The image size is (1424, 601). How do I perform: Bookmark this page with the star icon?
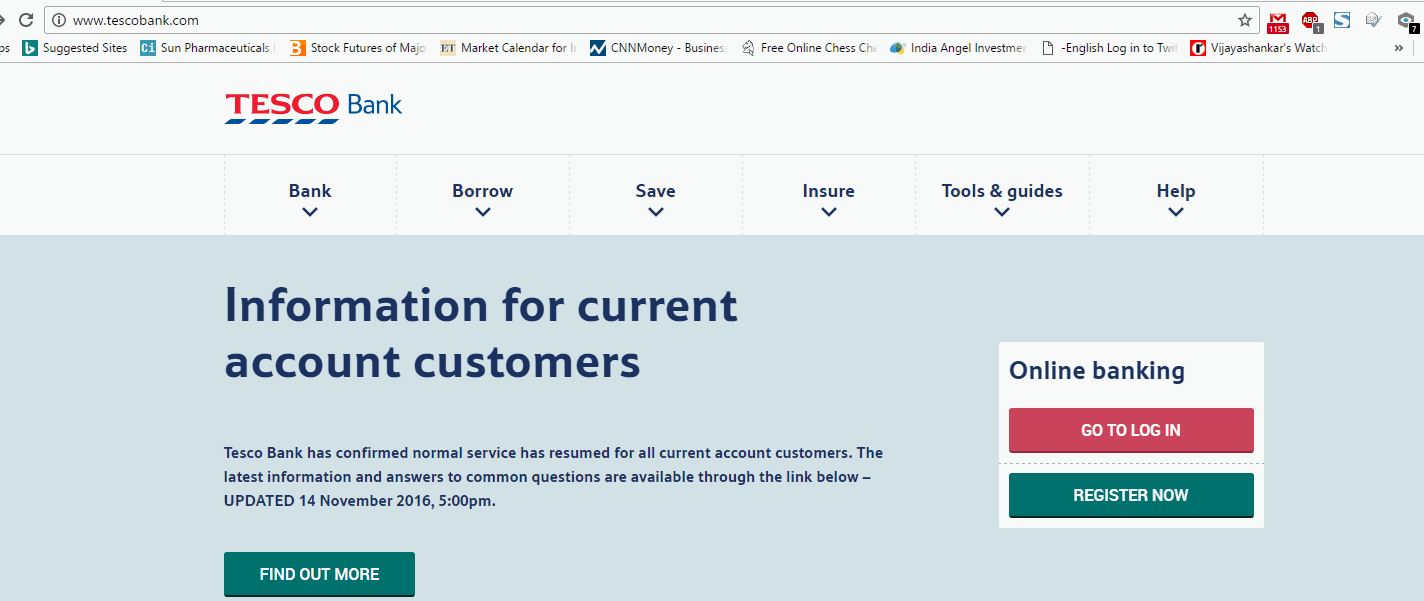(1245, 20)
